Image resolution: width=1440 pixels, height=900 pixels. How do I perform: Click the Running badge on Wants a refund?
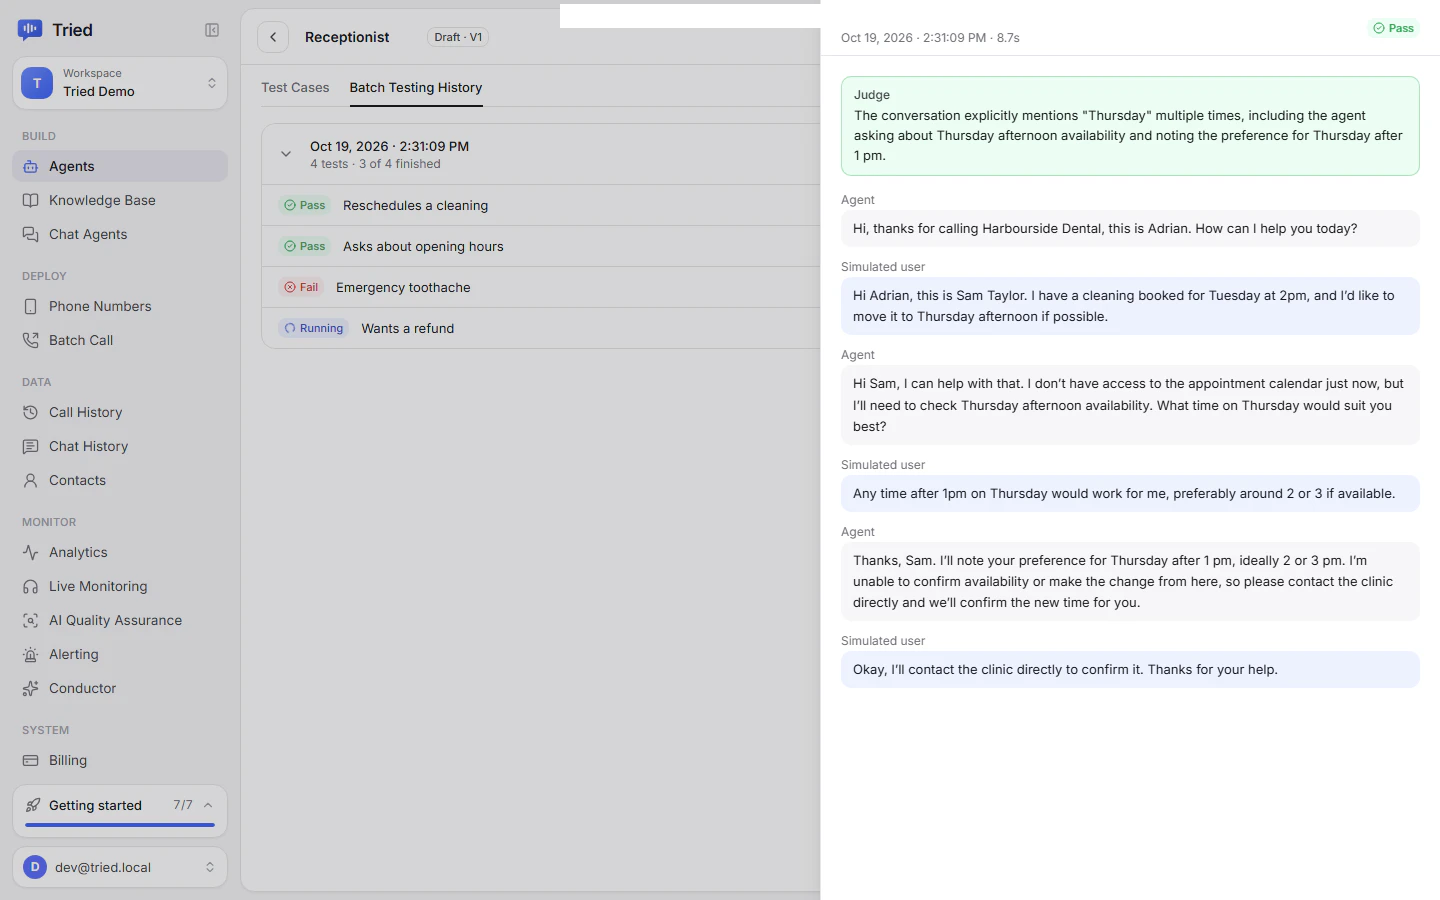pyautogui.click(x=314, y=328)
